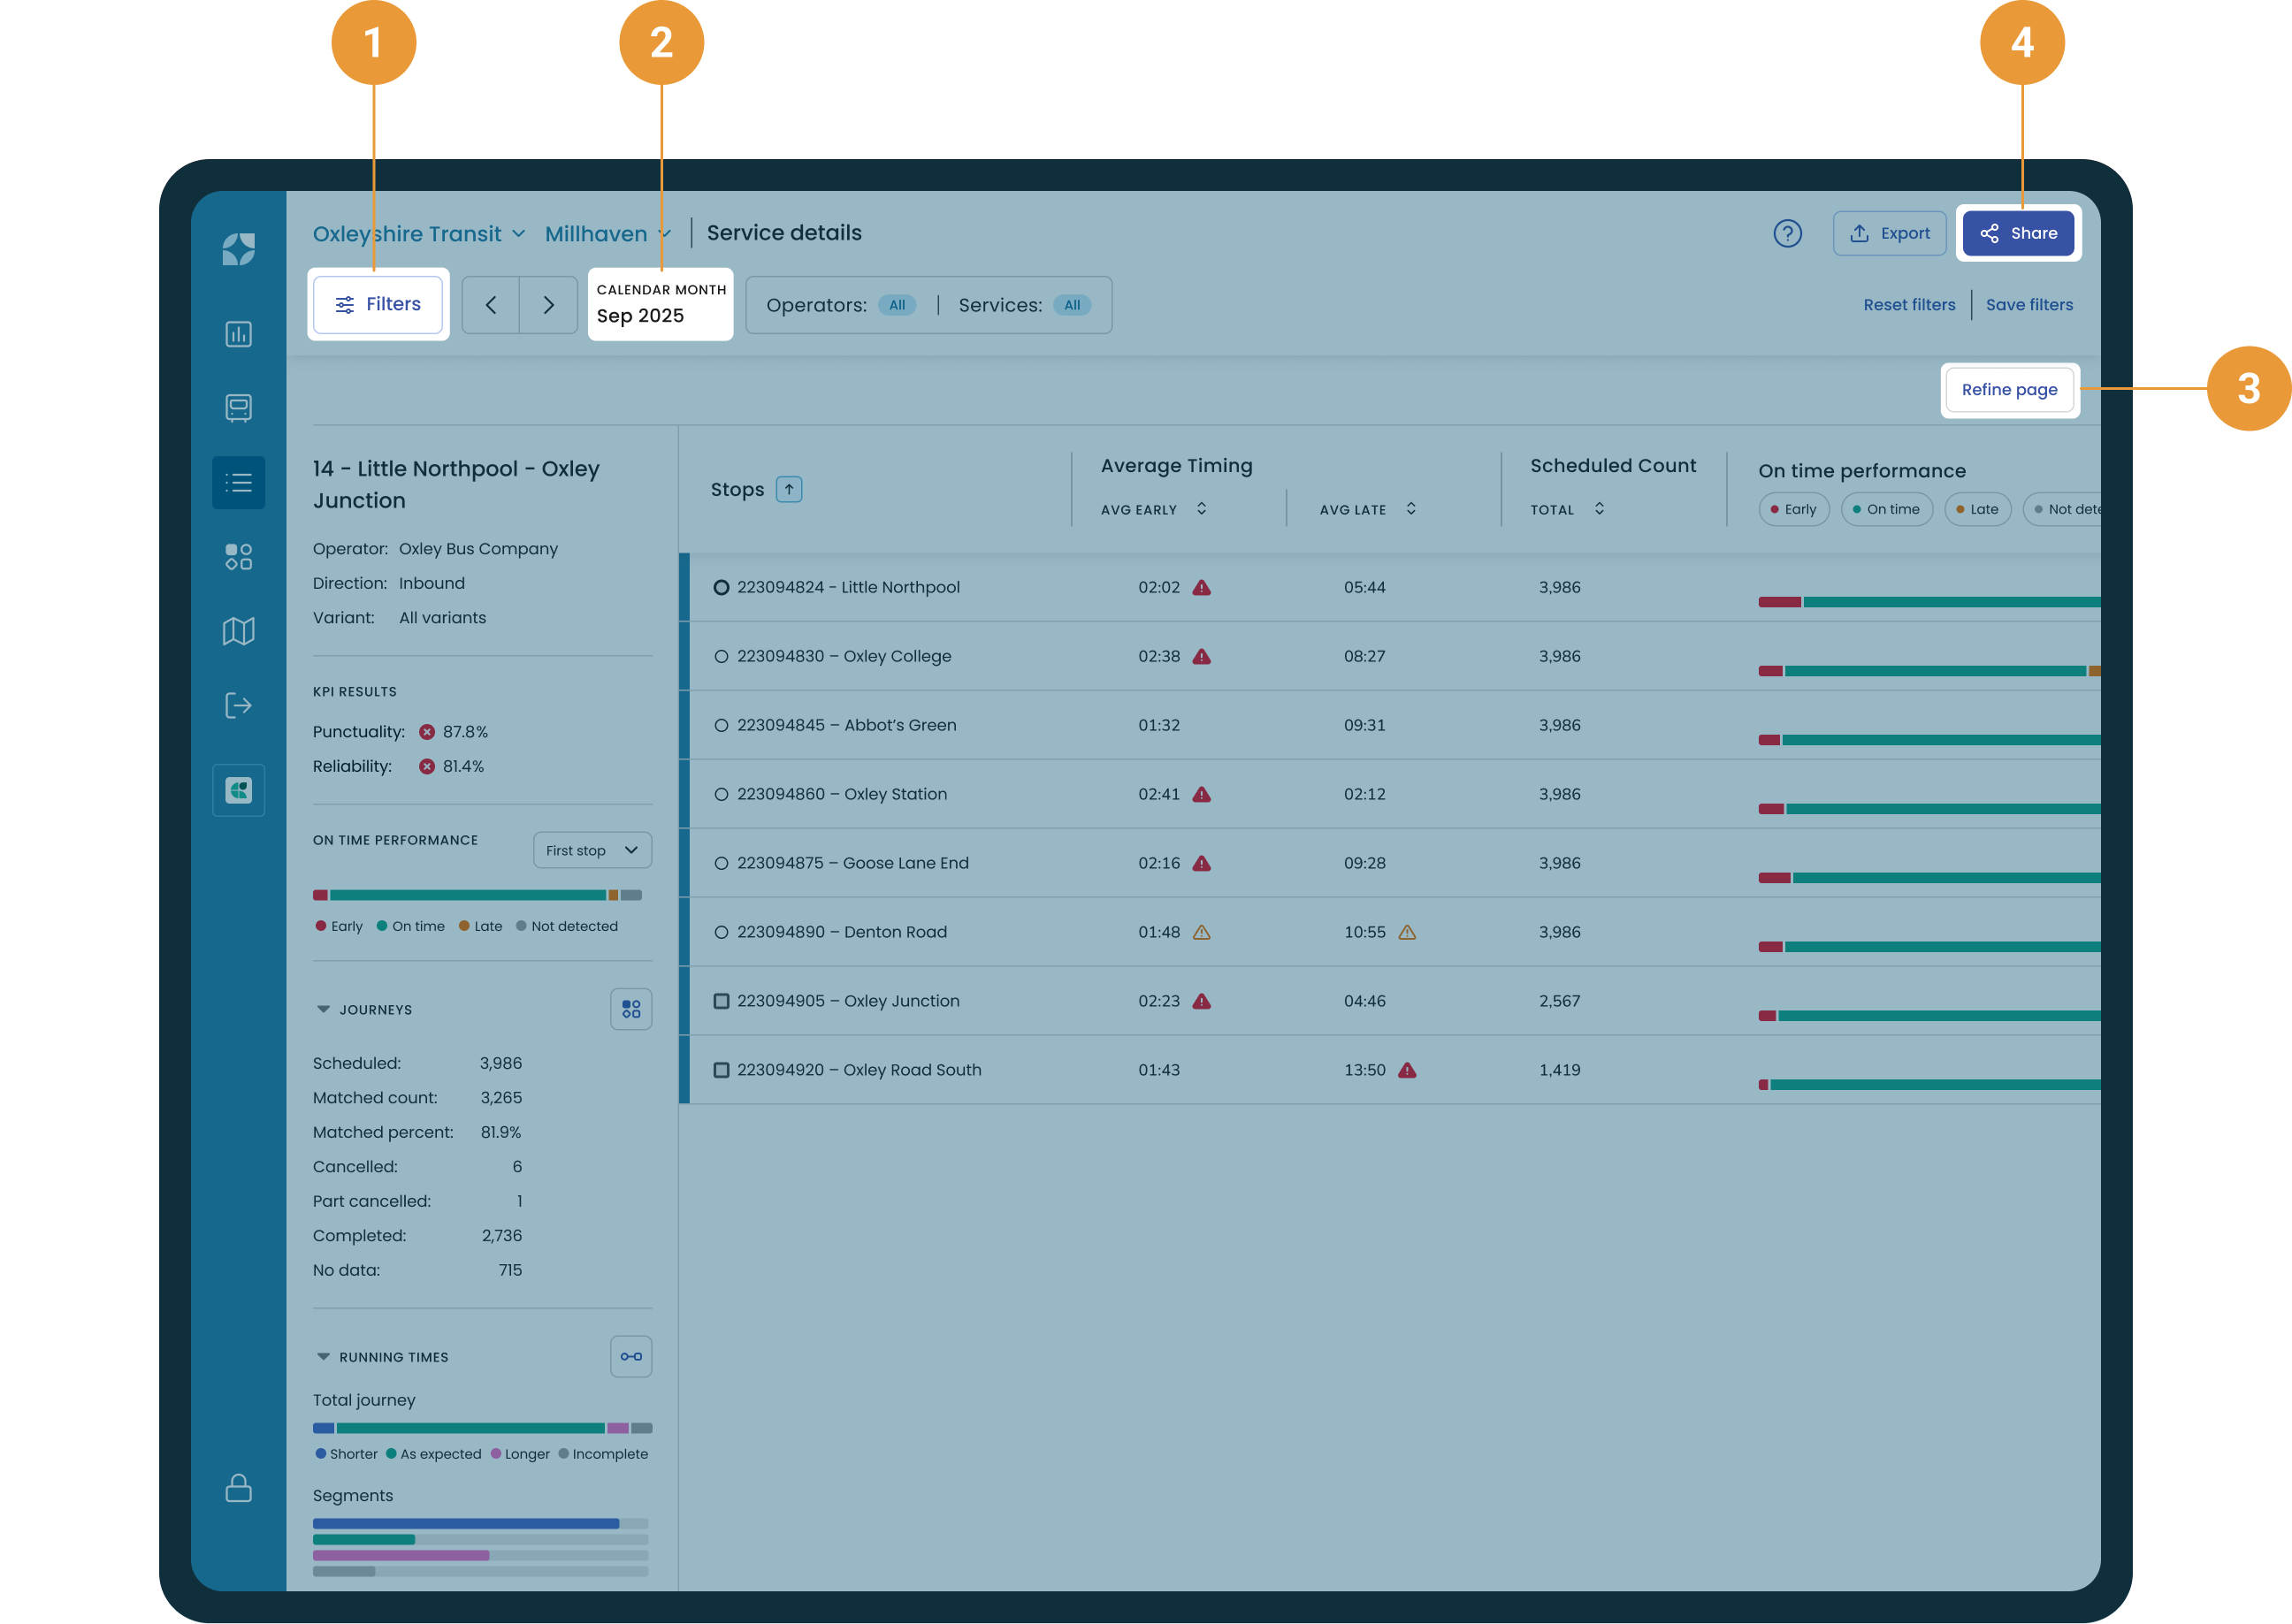This screenshot has width=2292, height=1624.
Task: Select the list view sidebar item
Action: click(238, 483)
